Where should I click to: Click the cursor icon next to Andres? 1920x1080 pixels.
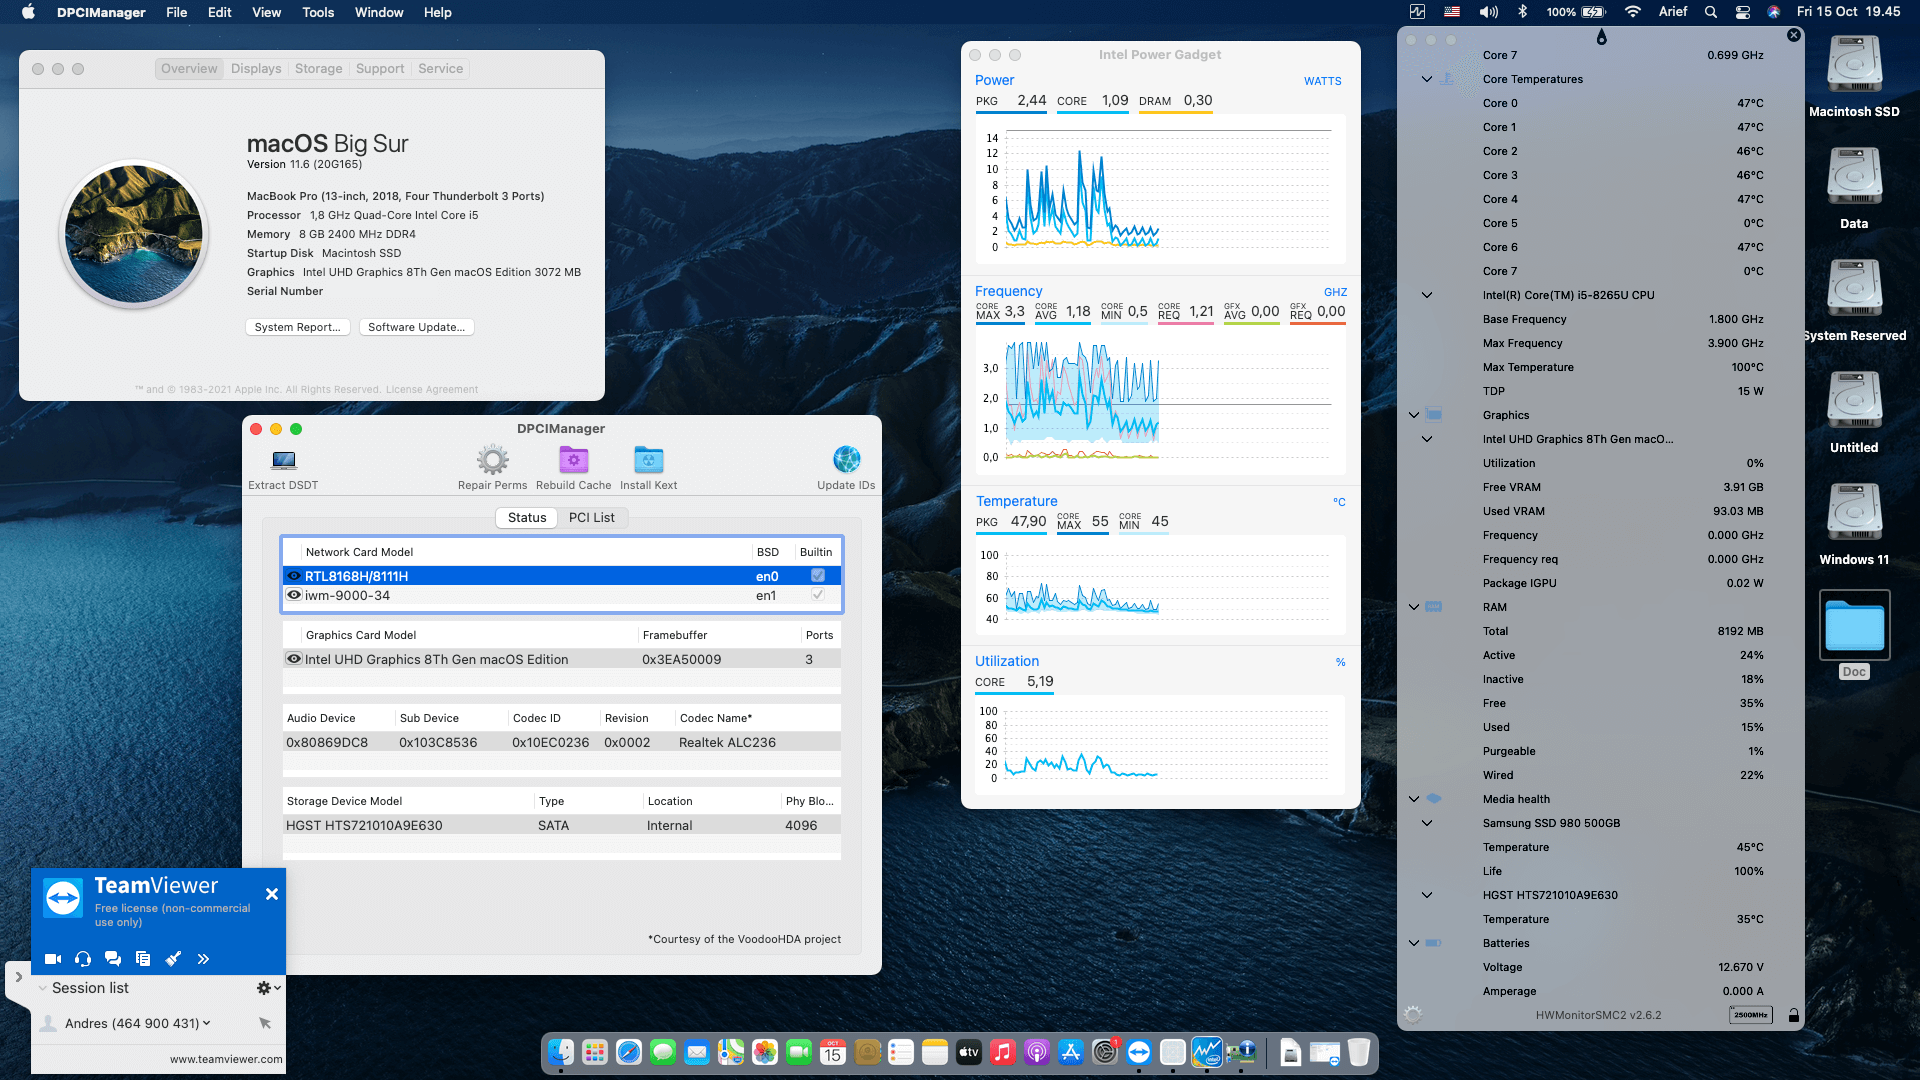pyautogui.click(x=265, y=1023)
